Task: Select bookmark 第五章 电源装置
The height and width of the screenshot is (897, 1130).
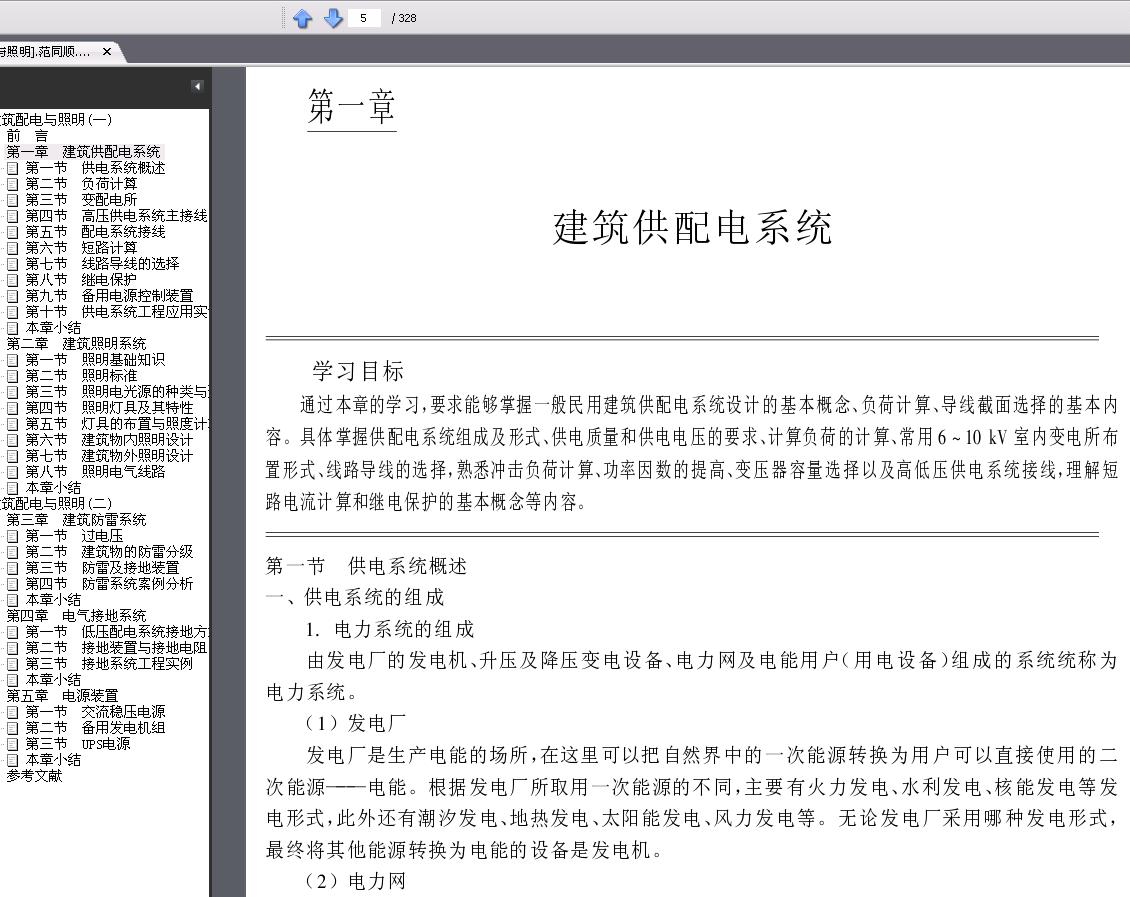Action: point(62,696)
